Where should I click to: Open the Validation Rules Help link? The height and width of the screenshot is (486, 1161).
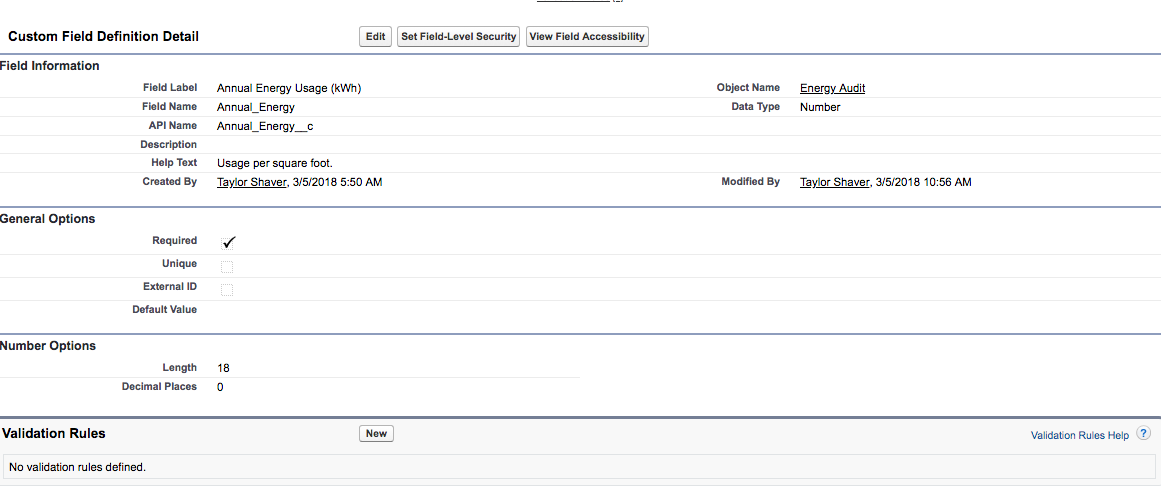(1079, 436)
